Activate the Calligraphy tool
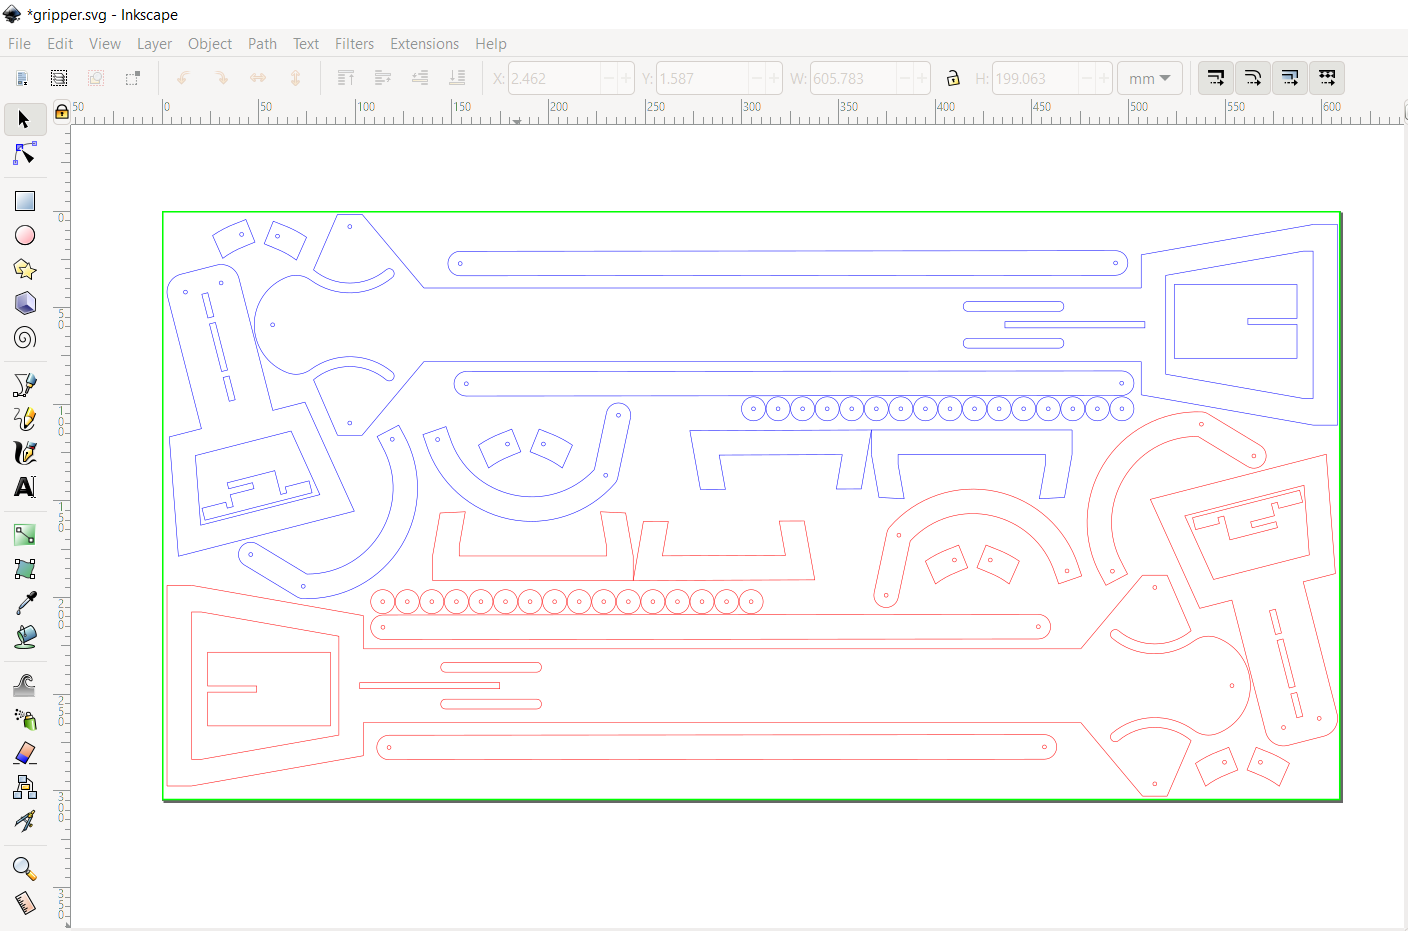The height and width of the screenshot is (931, 1408). [x=24, y=453]
